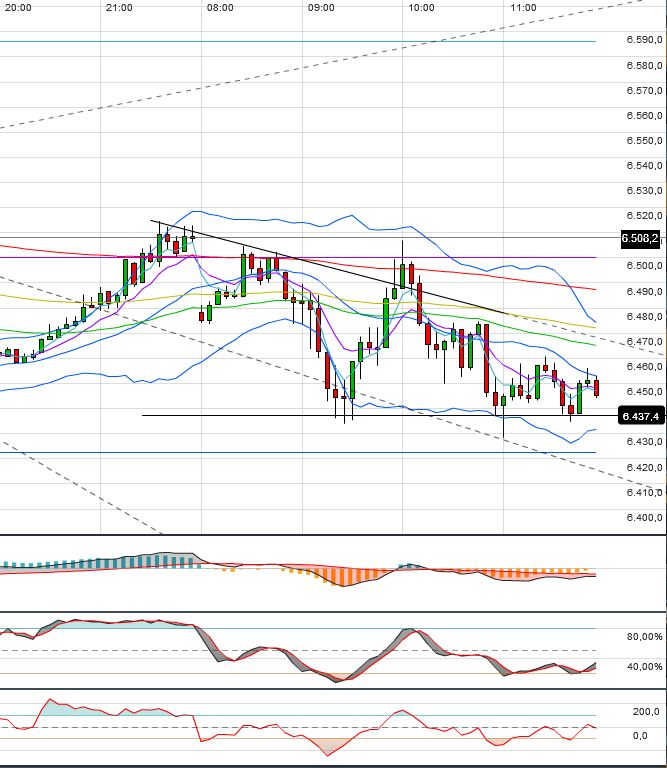
Task: Click the 6.570,0 price axis value
Action: [644, 90]
